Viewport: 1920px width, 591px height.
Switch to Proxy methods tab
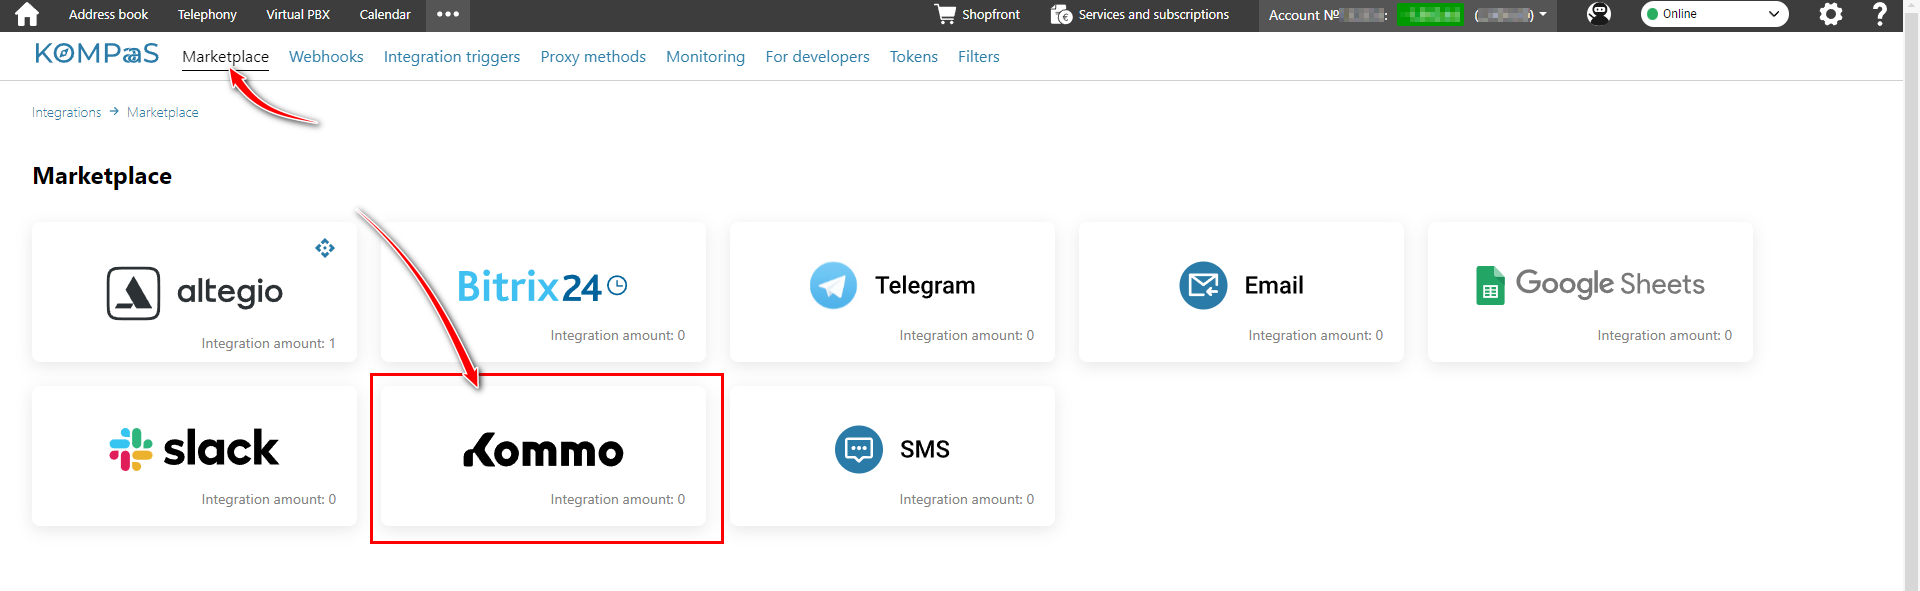593,57
